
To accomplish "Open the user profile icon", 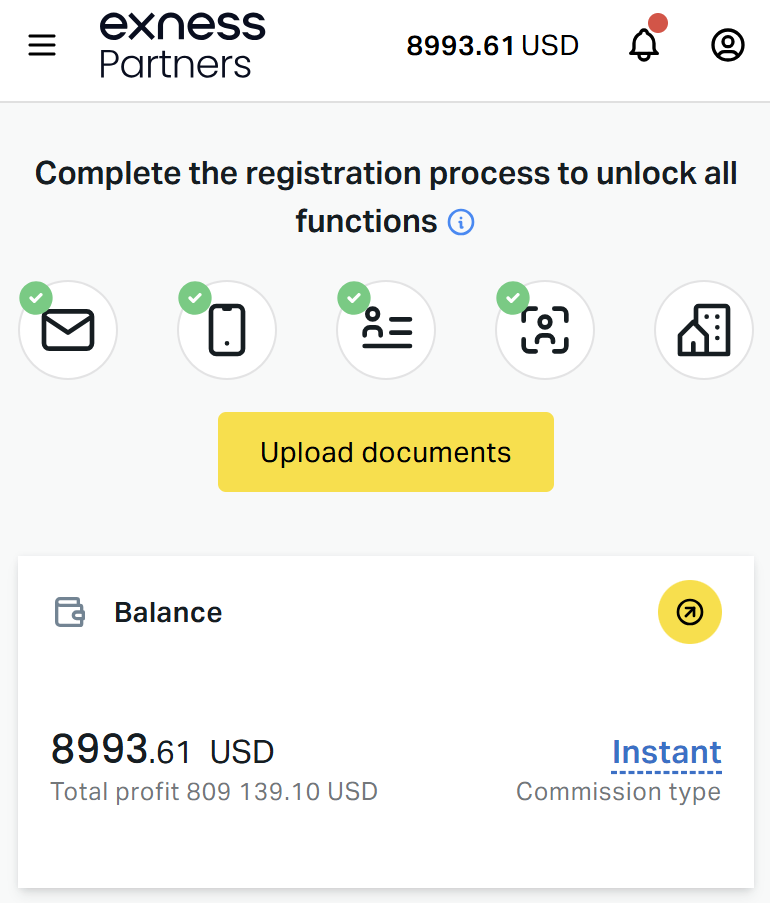I will (x=728, y=45).
